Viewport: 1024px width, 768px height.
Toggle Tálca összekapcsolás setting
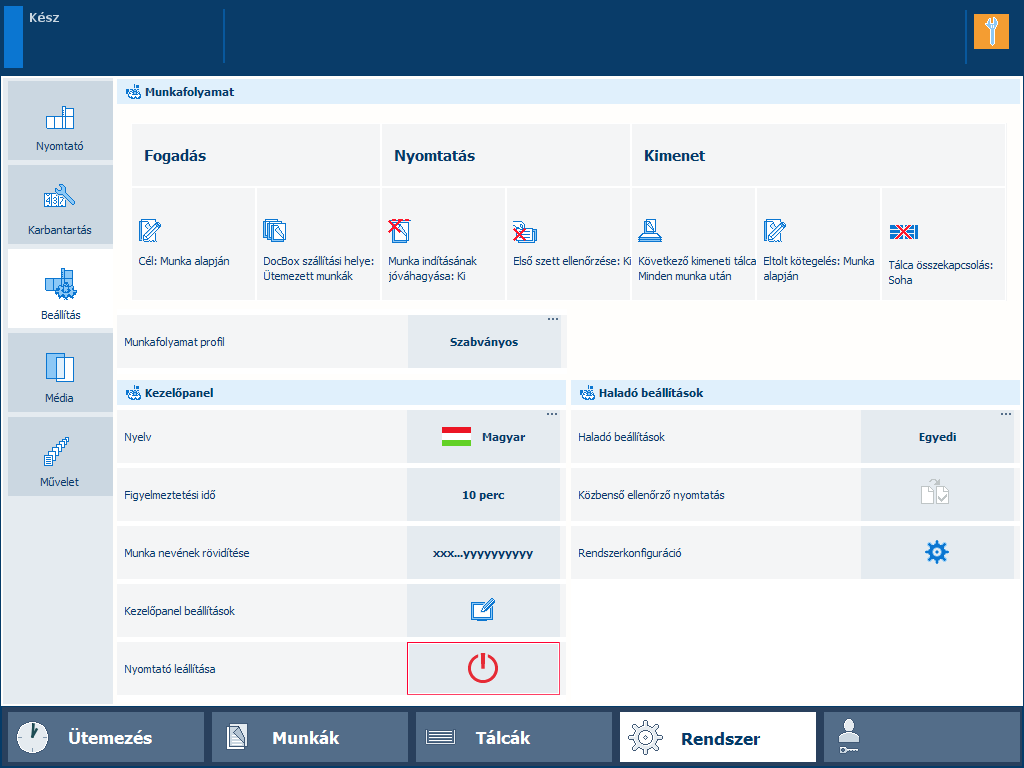point(943,245)
